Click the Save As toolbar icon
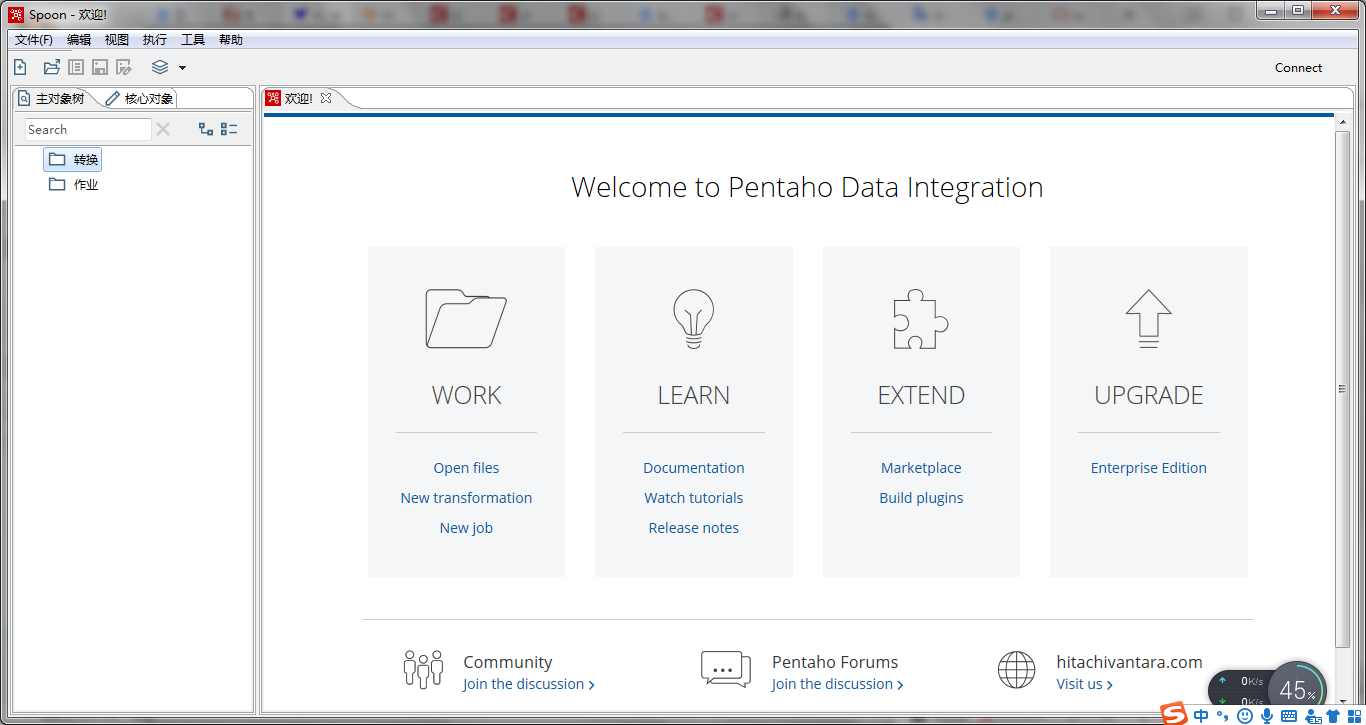1366x725 pixels. point(124,67)
